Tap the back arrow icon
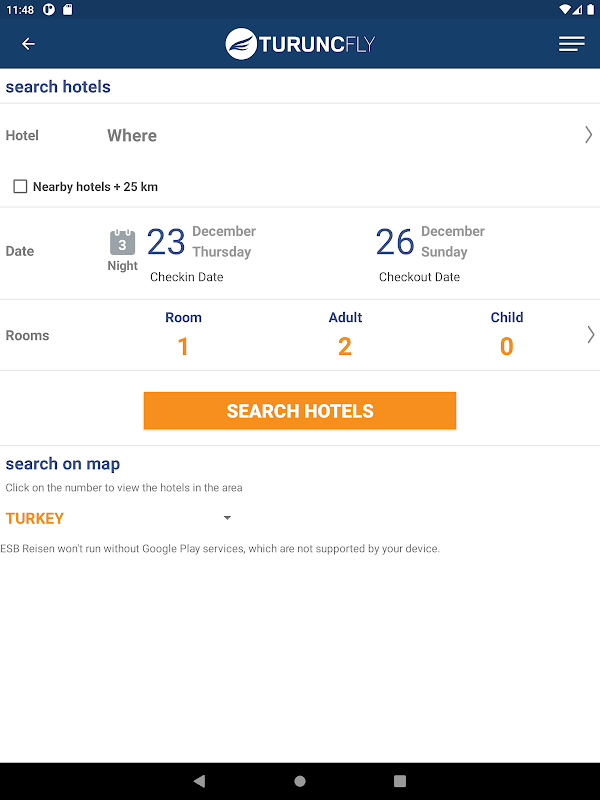Screen dimensions: 600x800 pyautogui.click(x=28, y=44)
